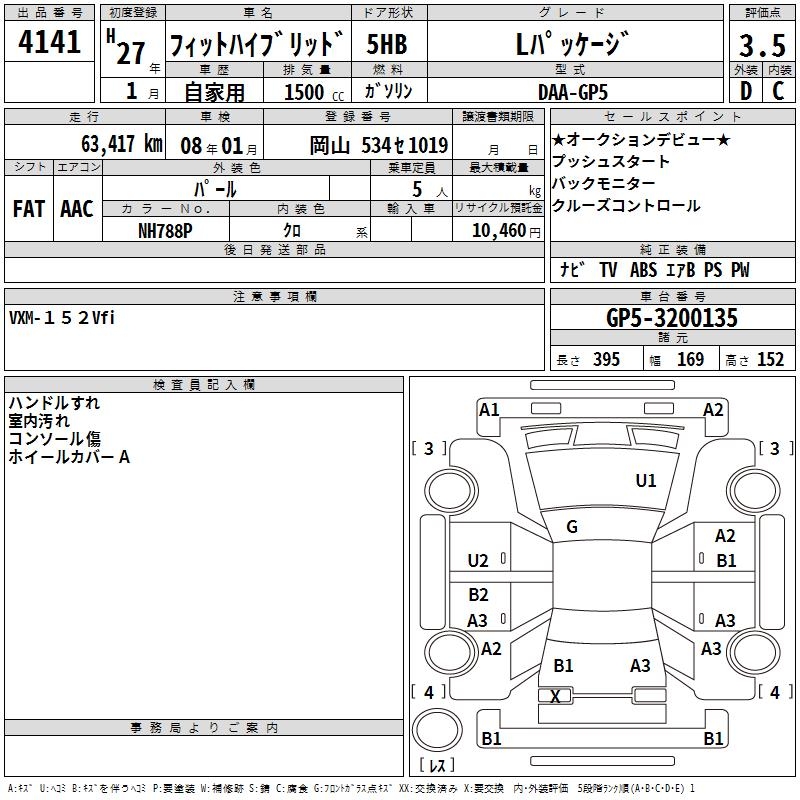Select the model code DAA-GP5
800x800 pixels.
573,92
